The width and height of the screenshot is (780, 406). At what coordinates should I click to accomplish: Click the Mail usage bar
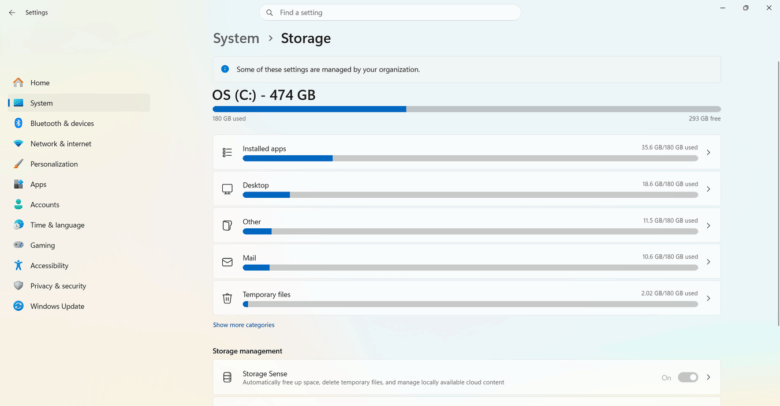pos(470,268)
